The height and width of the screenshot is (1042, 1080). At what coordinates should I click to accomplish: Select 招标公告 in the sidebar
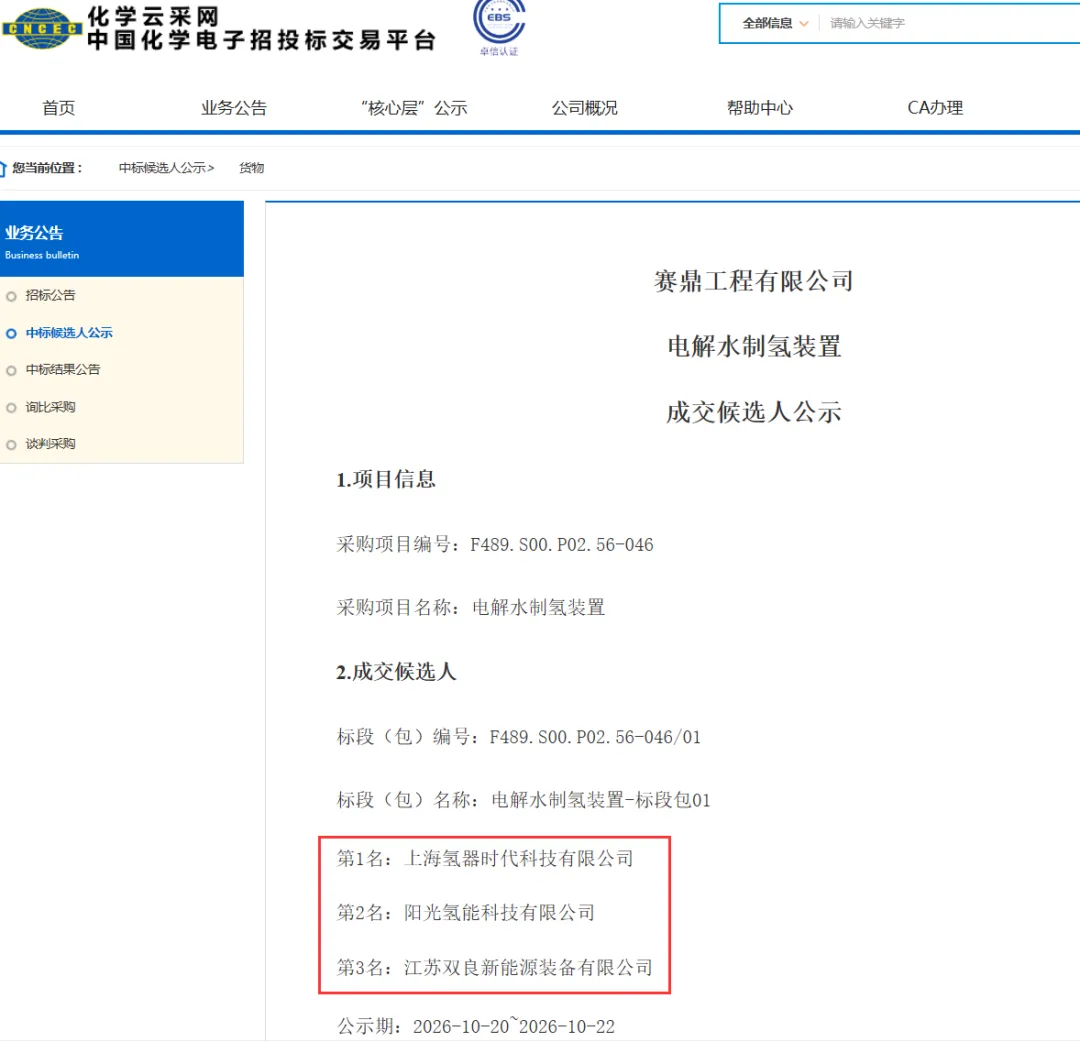[x=50, y=295]
